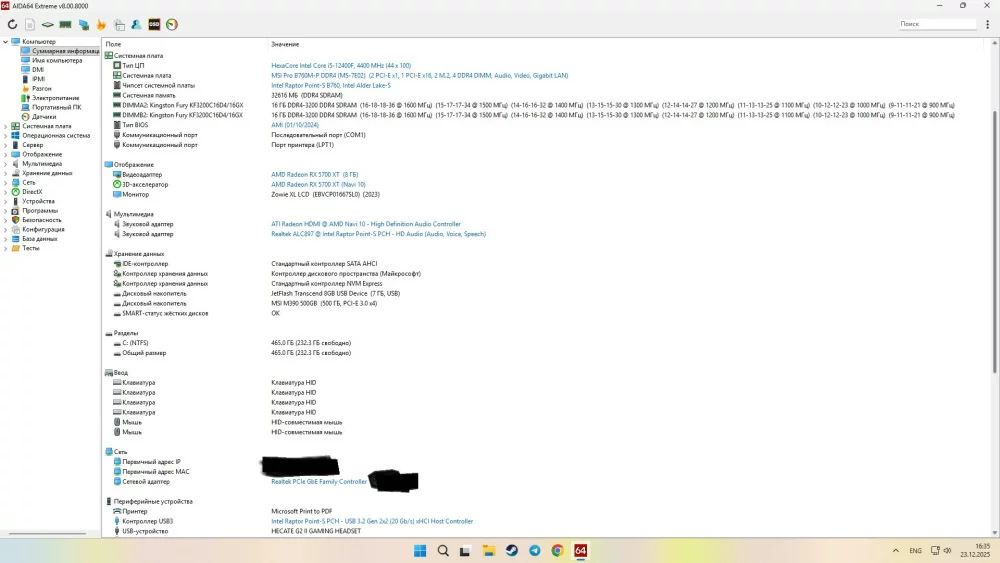Image resolution: width=1000 pixels, height=563 pixels.
Task: Click into the Поиск search field
Action: tap(945, 23)
